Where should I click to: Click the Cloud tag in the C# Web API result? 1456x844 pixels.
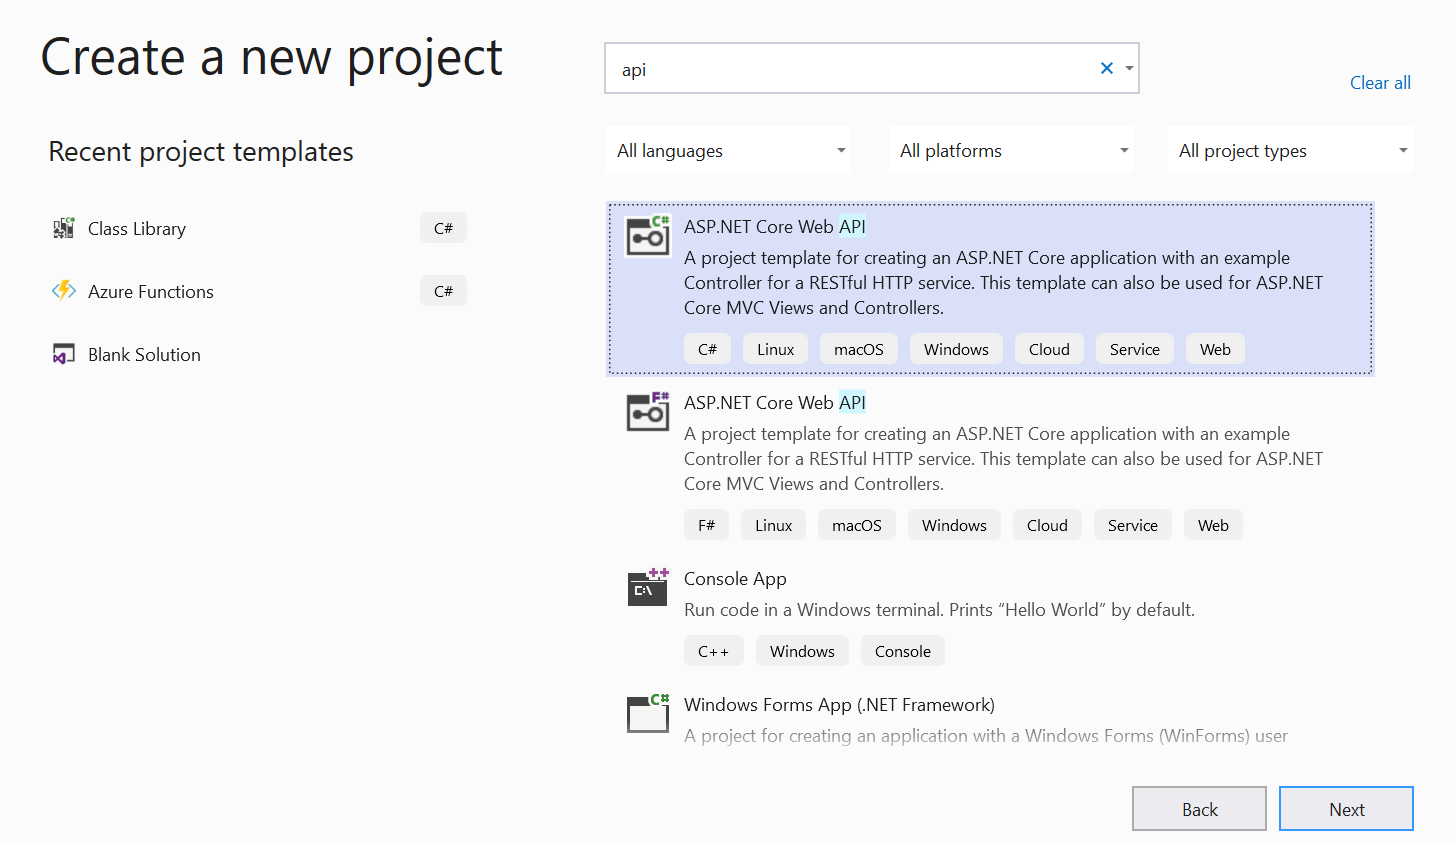[x=1049, y=349]
